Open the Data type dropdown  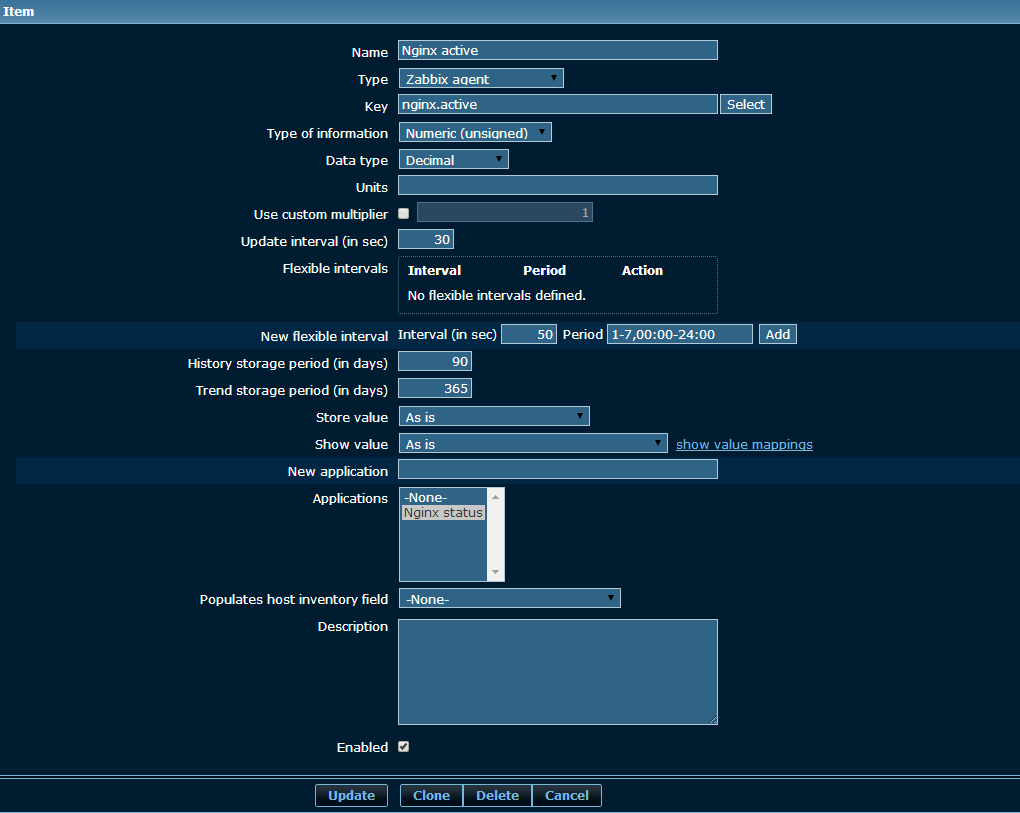click(x=453, y=160)
